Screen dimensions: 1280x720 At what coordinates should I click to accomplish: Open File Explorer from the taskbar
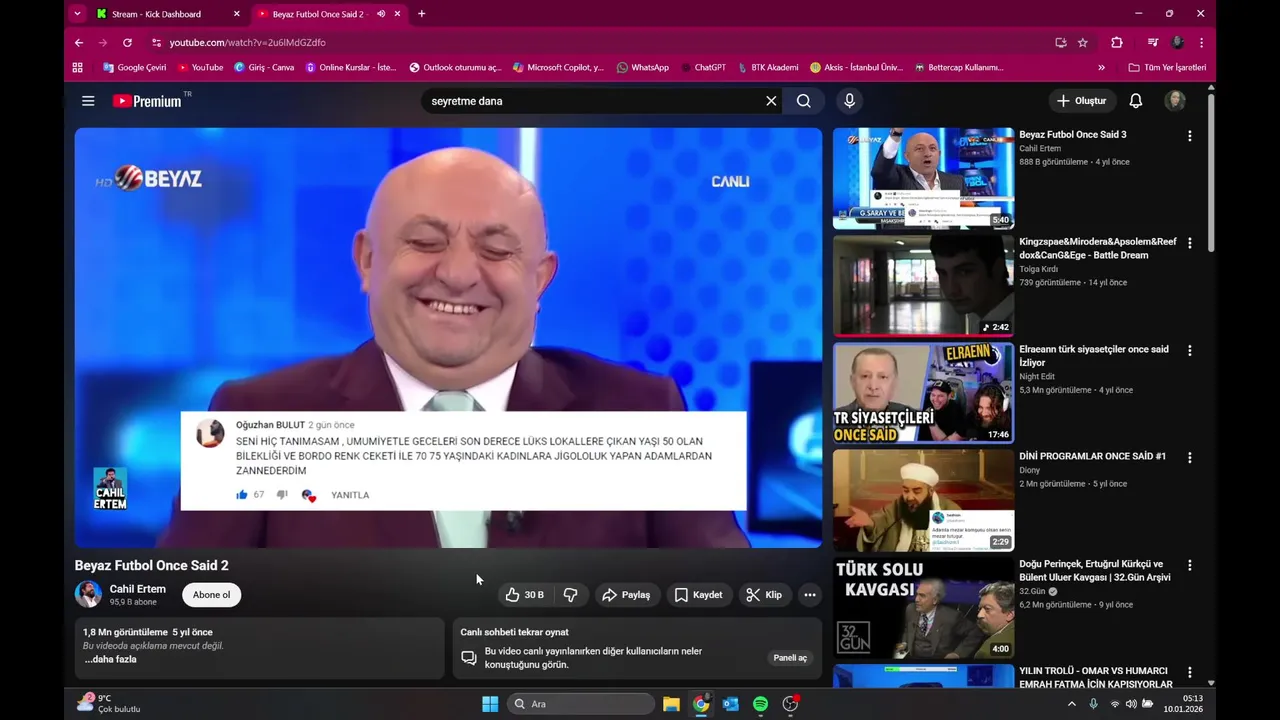click(x=671, y=704)
